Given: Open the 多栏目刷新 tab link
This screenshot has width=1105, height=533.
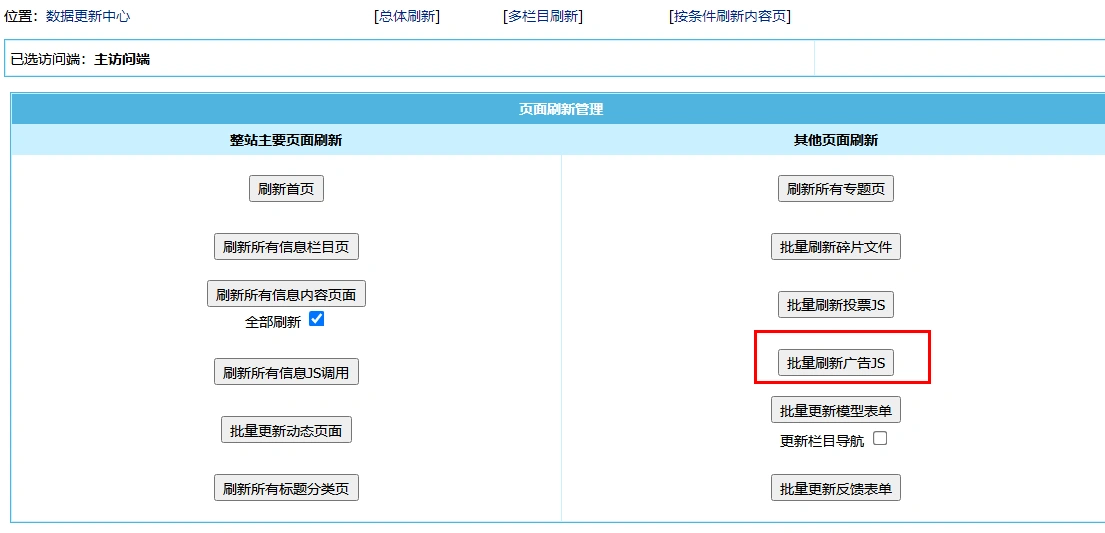Looking at the screenshot, I should 543,16.
